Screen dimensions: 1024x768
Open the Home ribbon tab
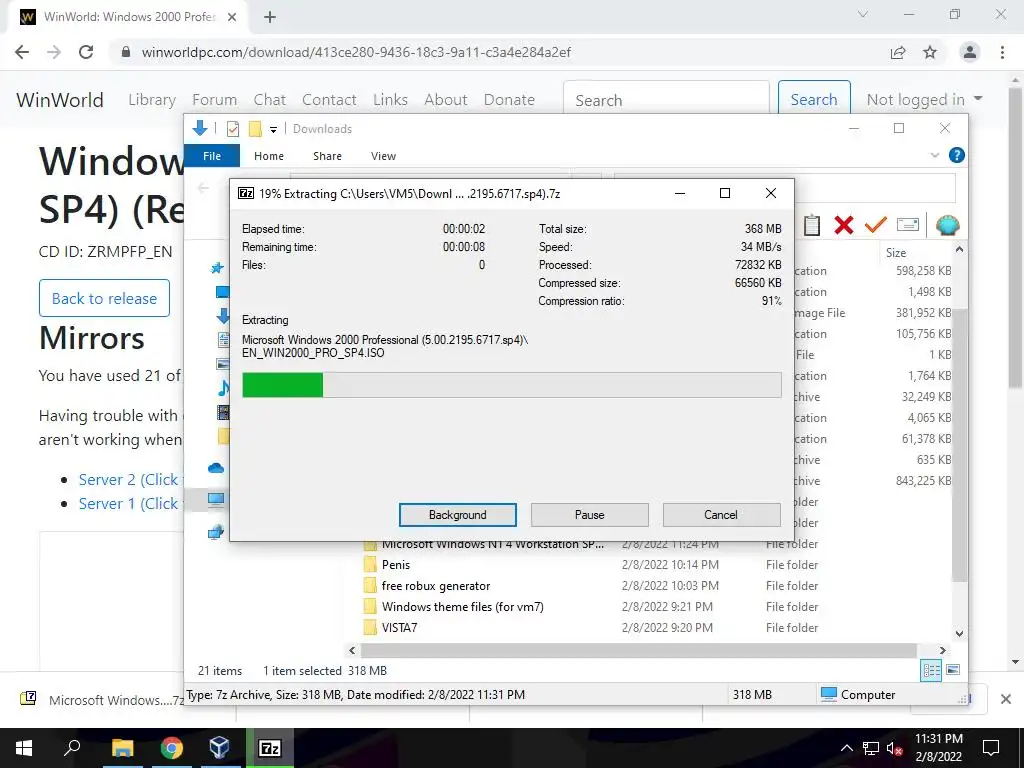[x=269, y=156]
